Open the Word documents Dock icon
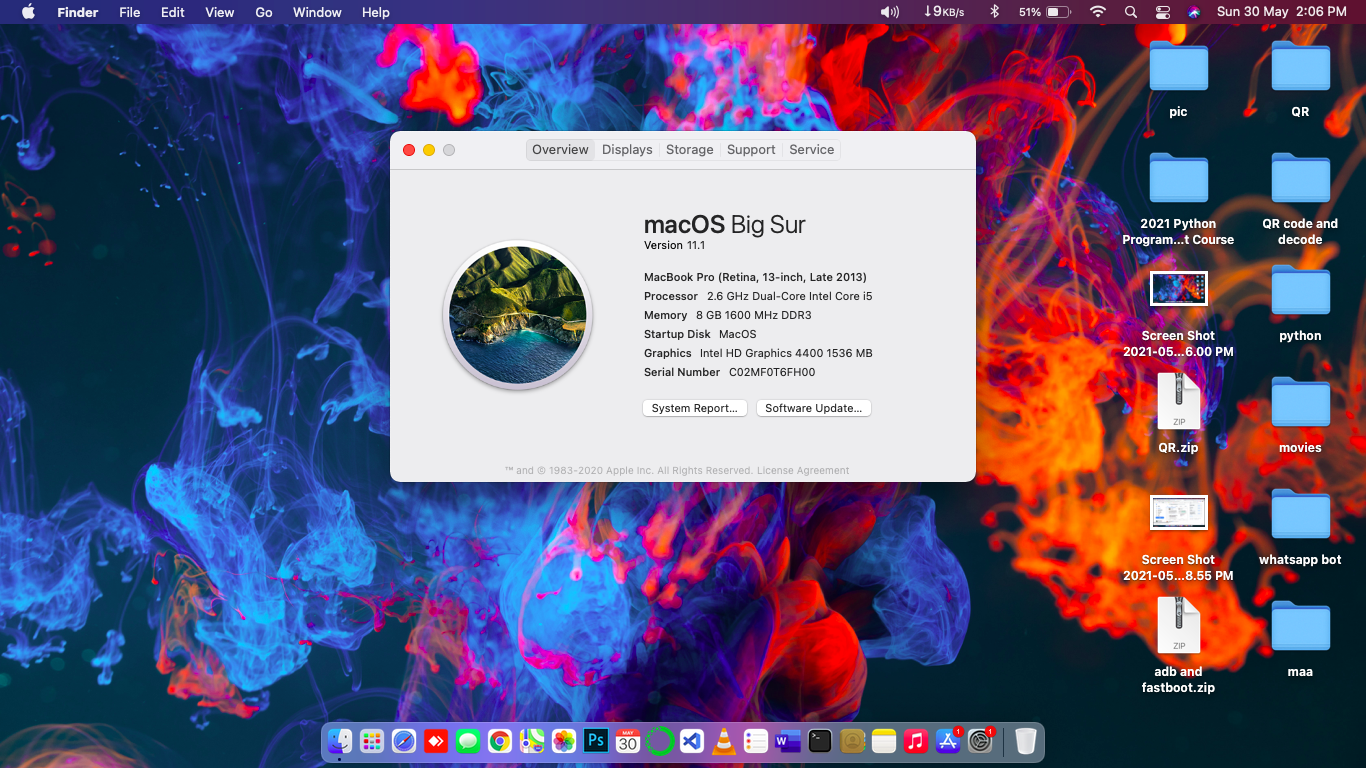The image size is (1366, 768). point(788,741)
